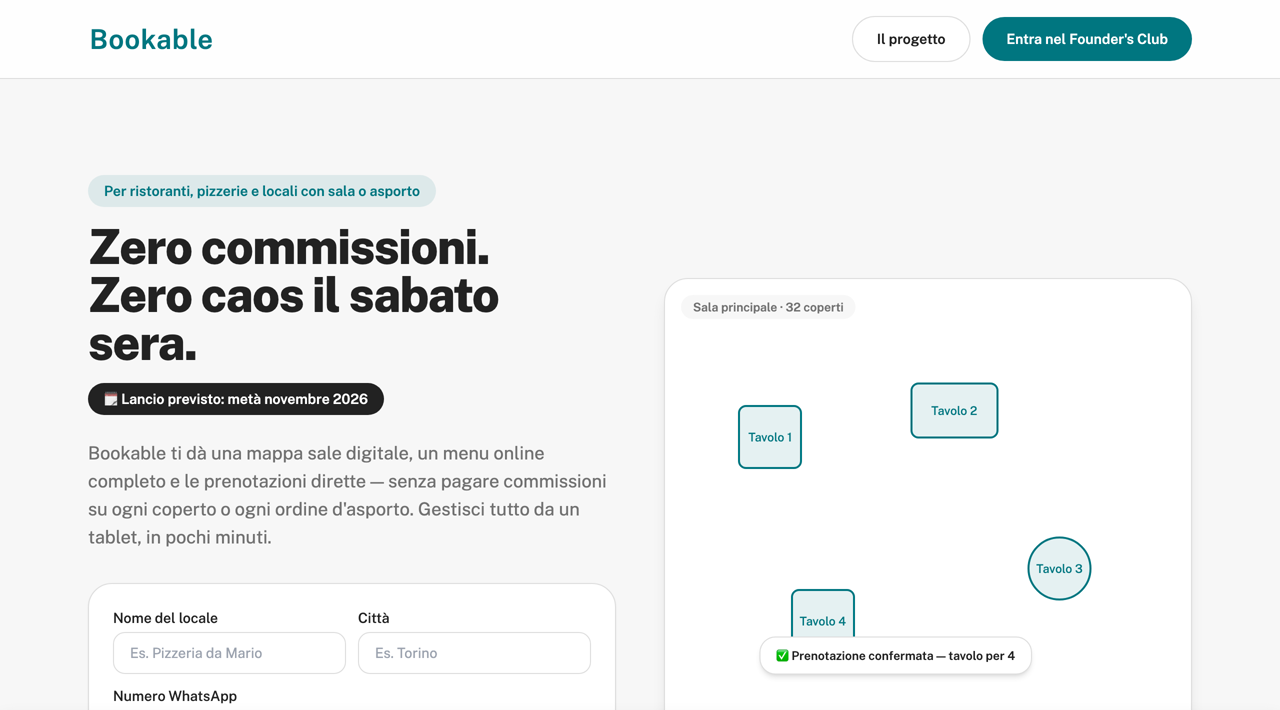Click the Sala principale 32 coperti label

click(768, 307)
